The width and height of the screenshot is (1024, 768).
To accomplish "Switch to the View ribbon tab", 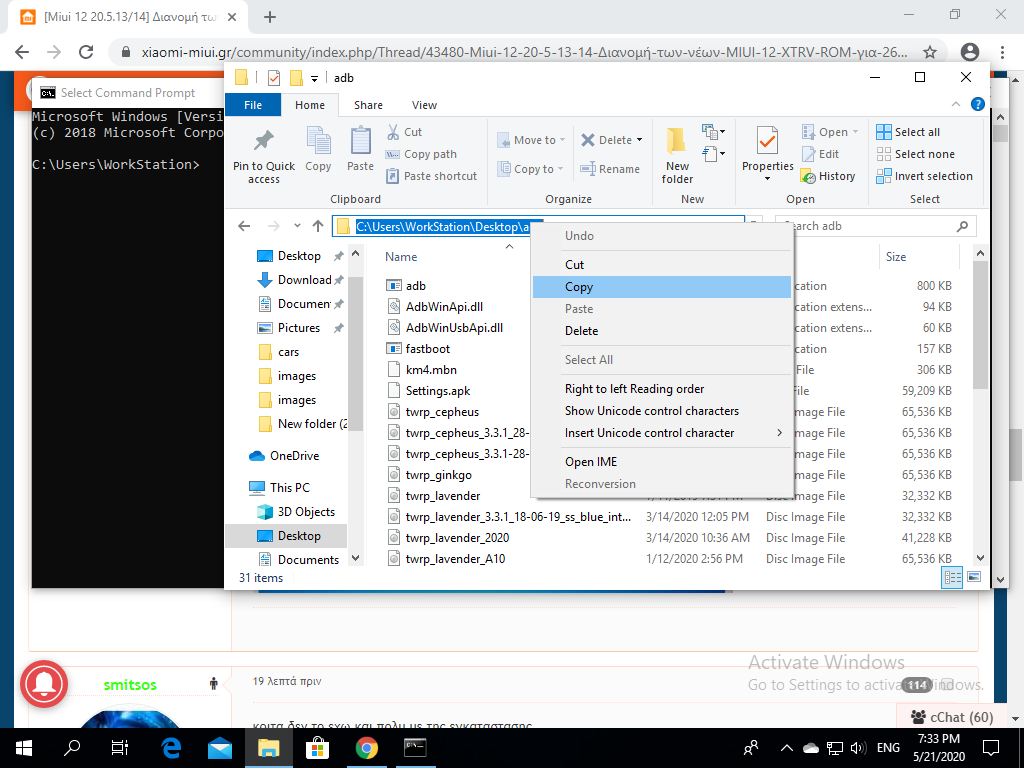I will (424, 105).
